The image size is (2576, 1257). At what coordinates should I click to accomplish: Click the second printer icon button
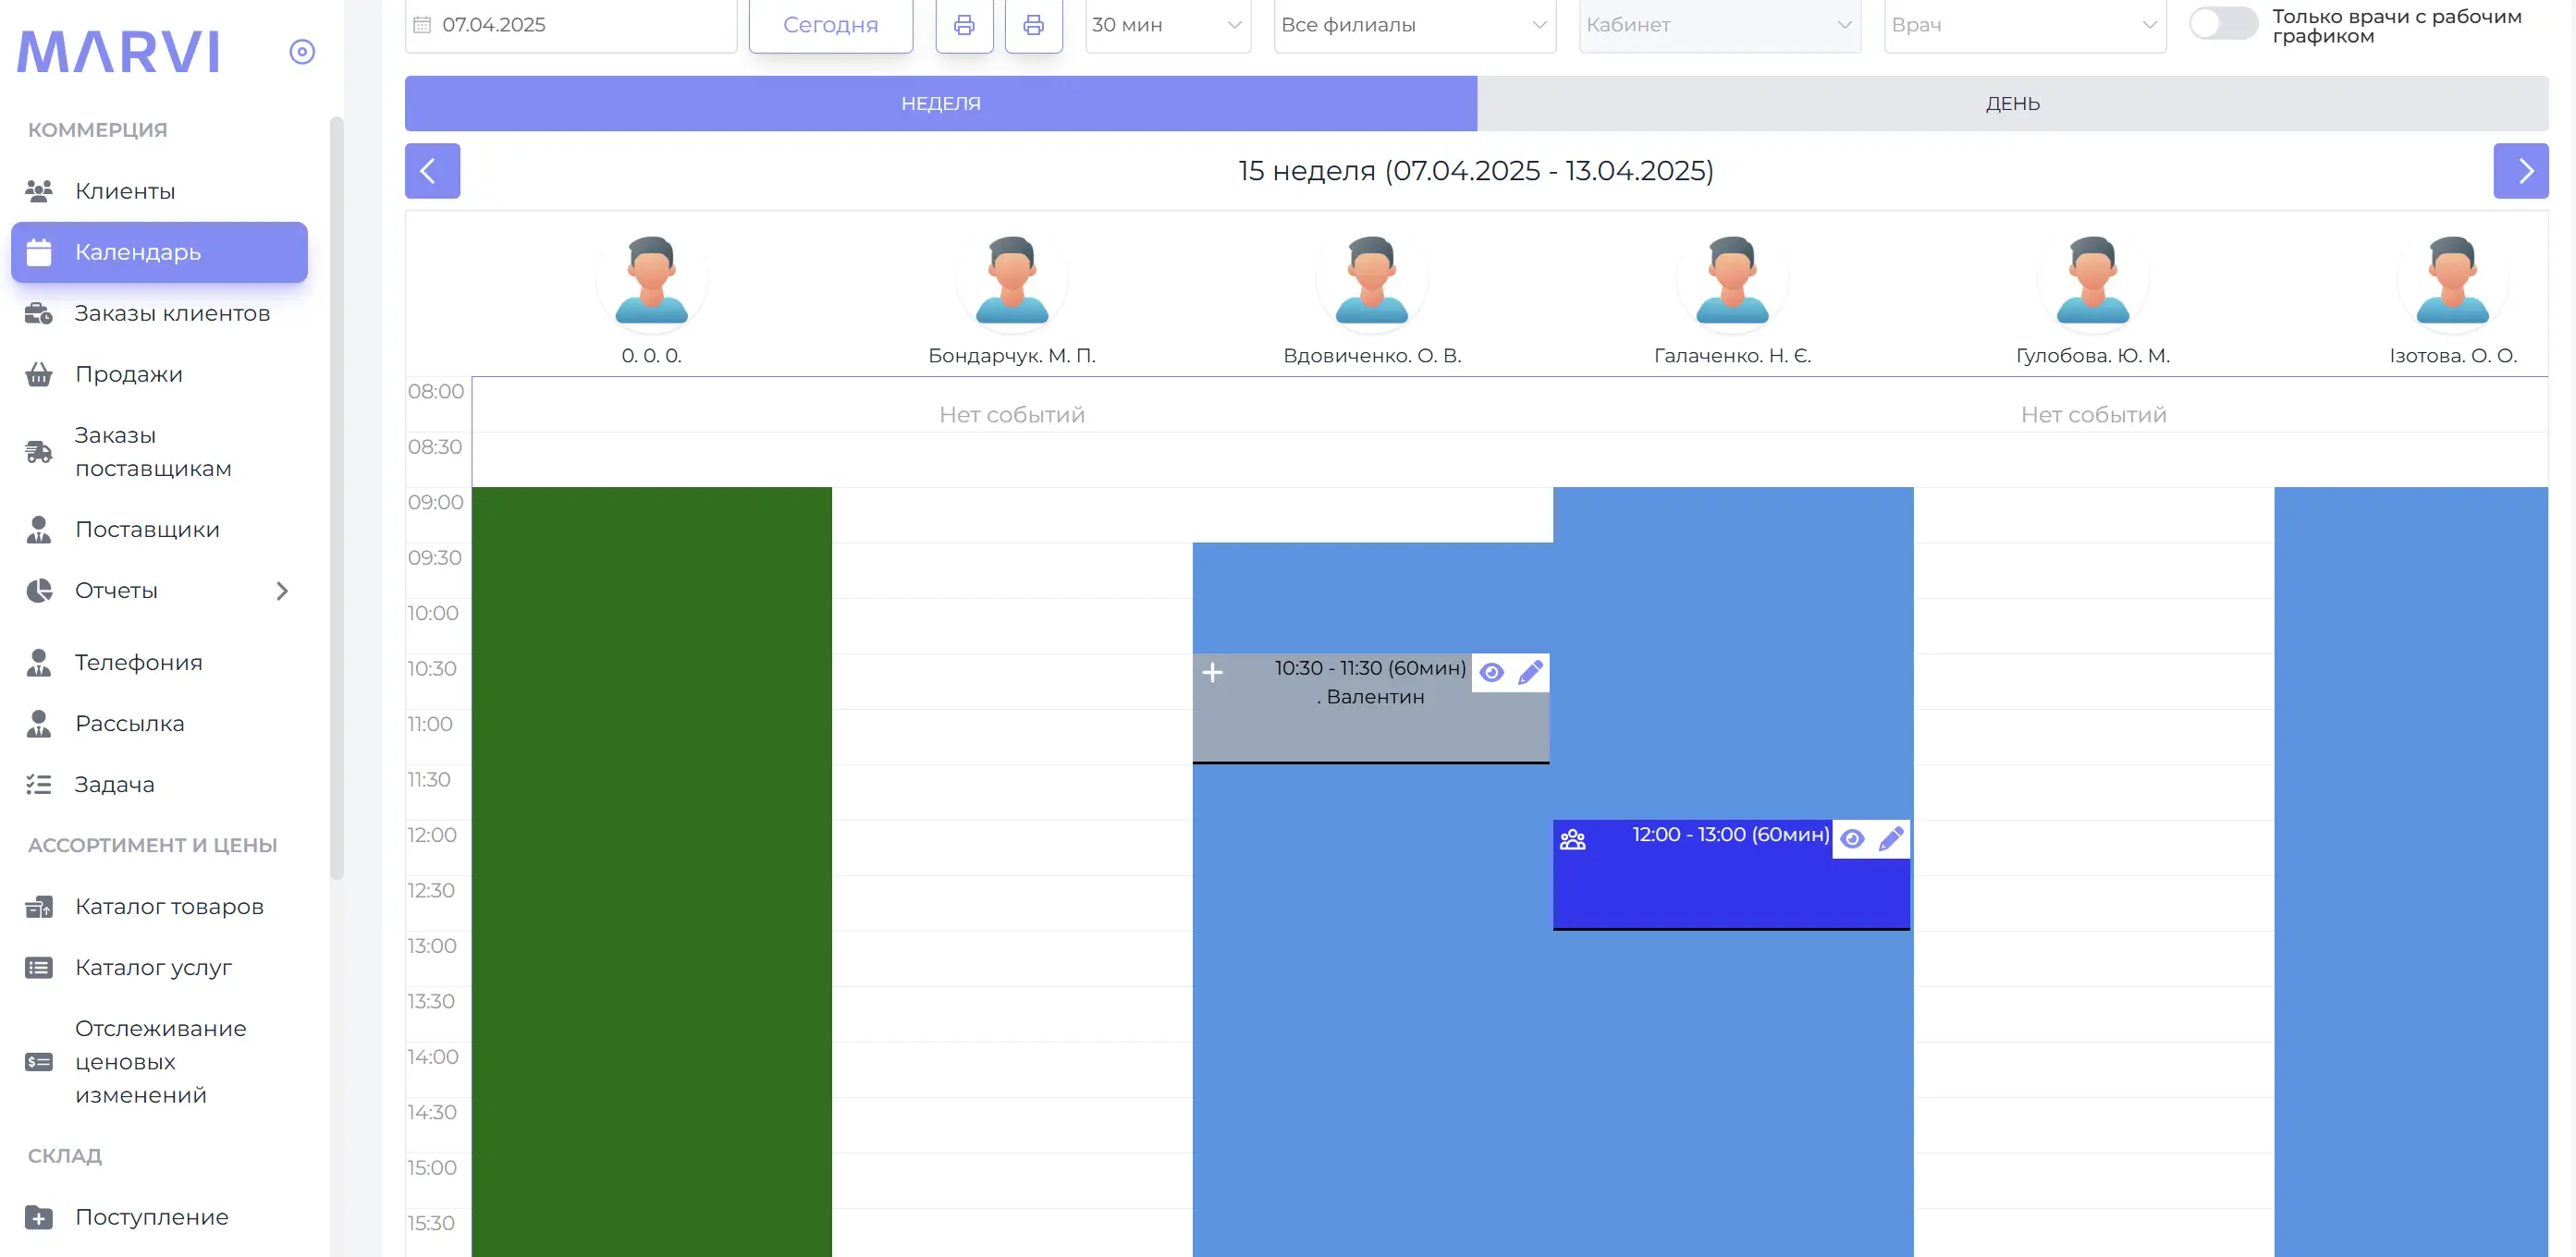[x=1033, y=25]
